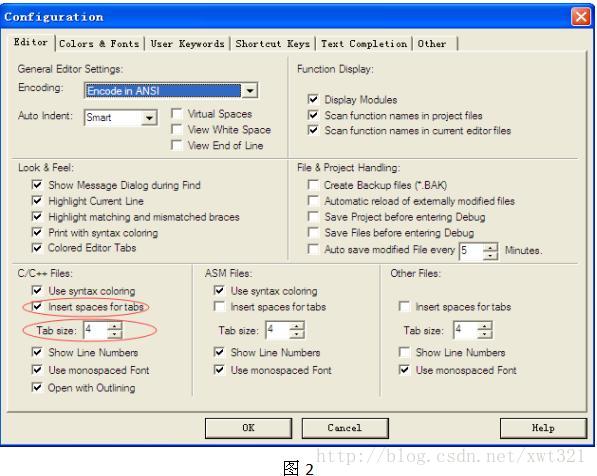Image resolution: width=597 pixels, height=476 pixels.
Task: Click the ASM Tab size field
Action: [x=278, y=330]
